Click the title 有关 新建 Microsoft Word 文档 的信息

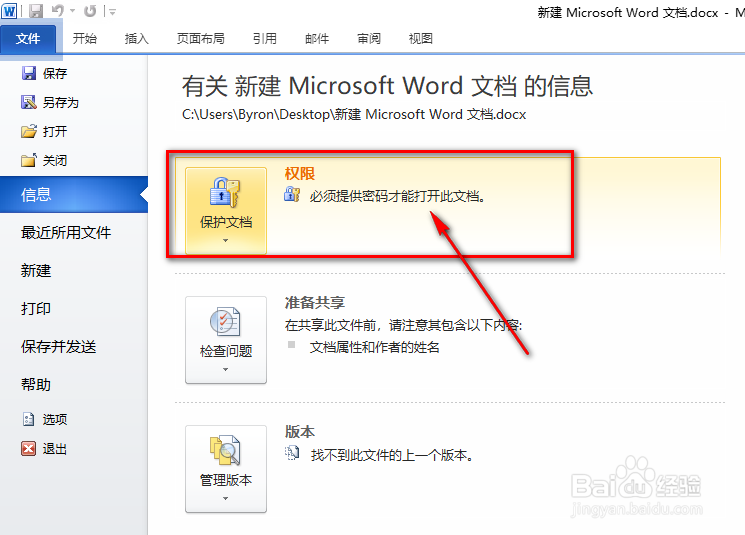click(387, 86)
